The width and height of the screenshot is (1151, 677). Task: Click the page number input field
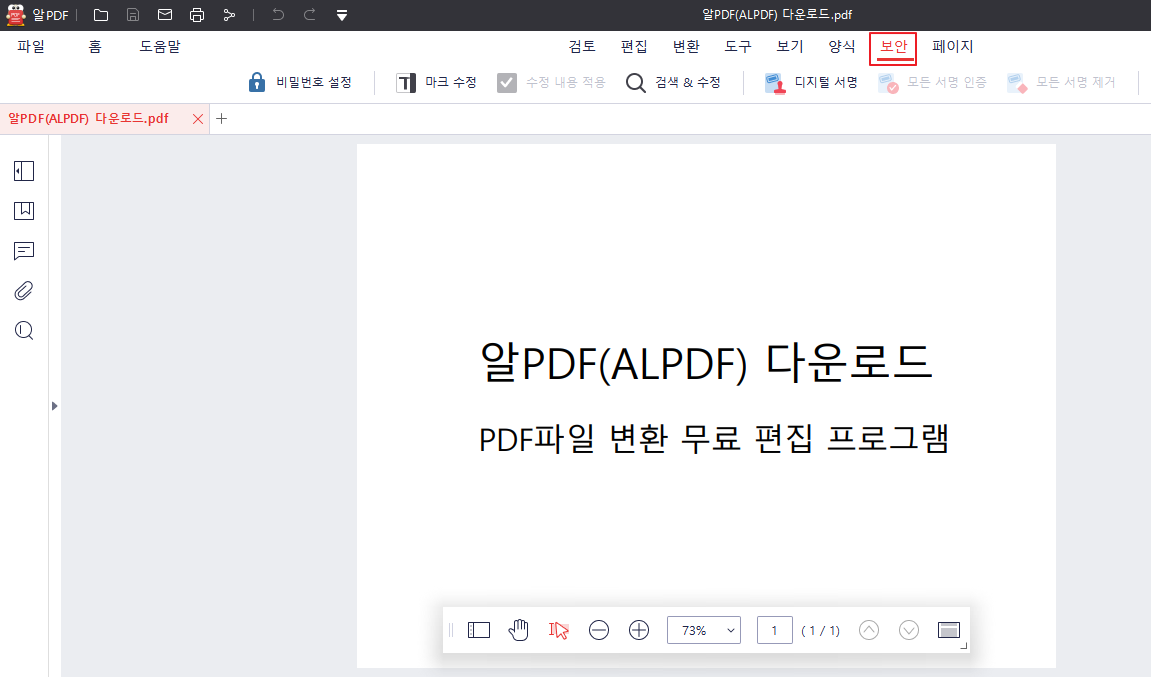pos(774,629)
